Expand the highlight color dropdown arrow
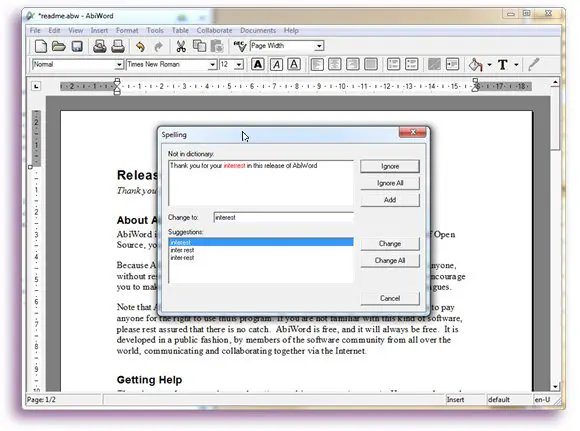This screenshot has width=580, height=431. [489, 65]
